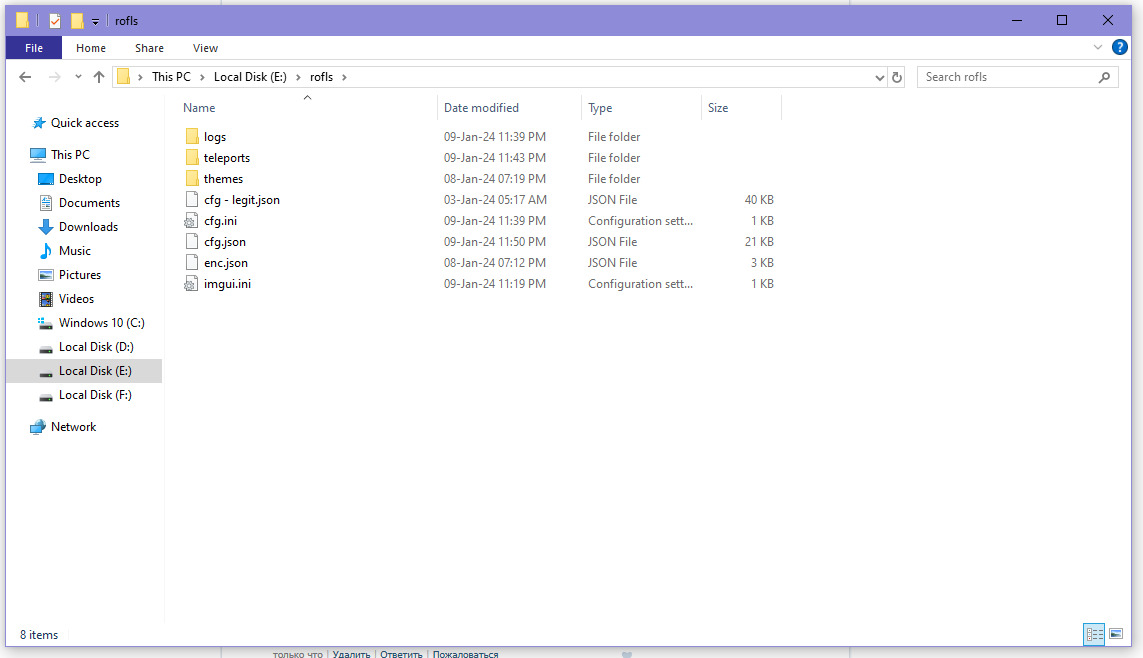This screenshot has width=1143, height=658.
Task: Click the 40 KB size value
Action: point(759,200)
